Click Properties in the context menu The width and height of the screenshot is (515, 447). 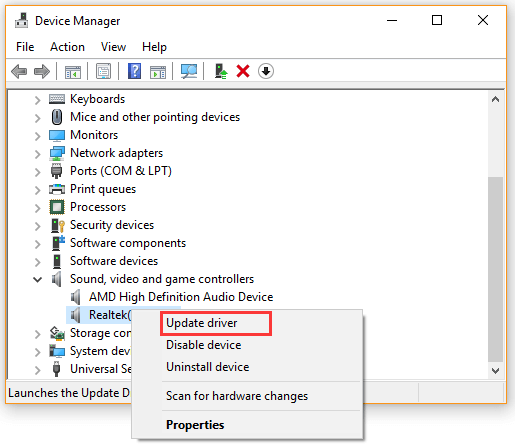pyautogui.click(x=195, y=425)
